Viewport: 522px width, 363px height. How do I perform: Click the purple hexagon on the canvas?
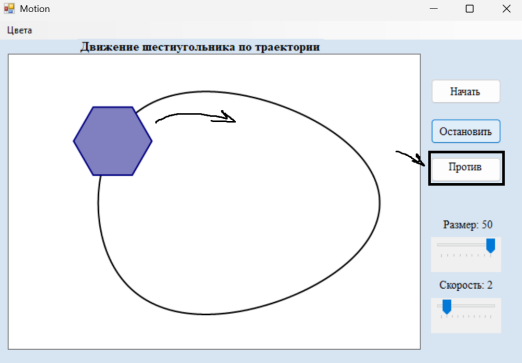(x=113, y=141)
